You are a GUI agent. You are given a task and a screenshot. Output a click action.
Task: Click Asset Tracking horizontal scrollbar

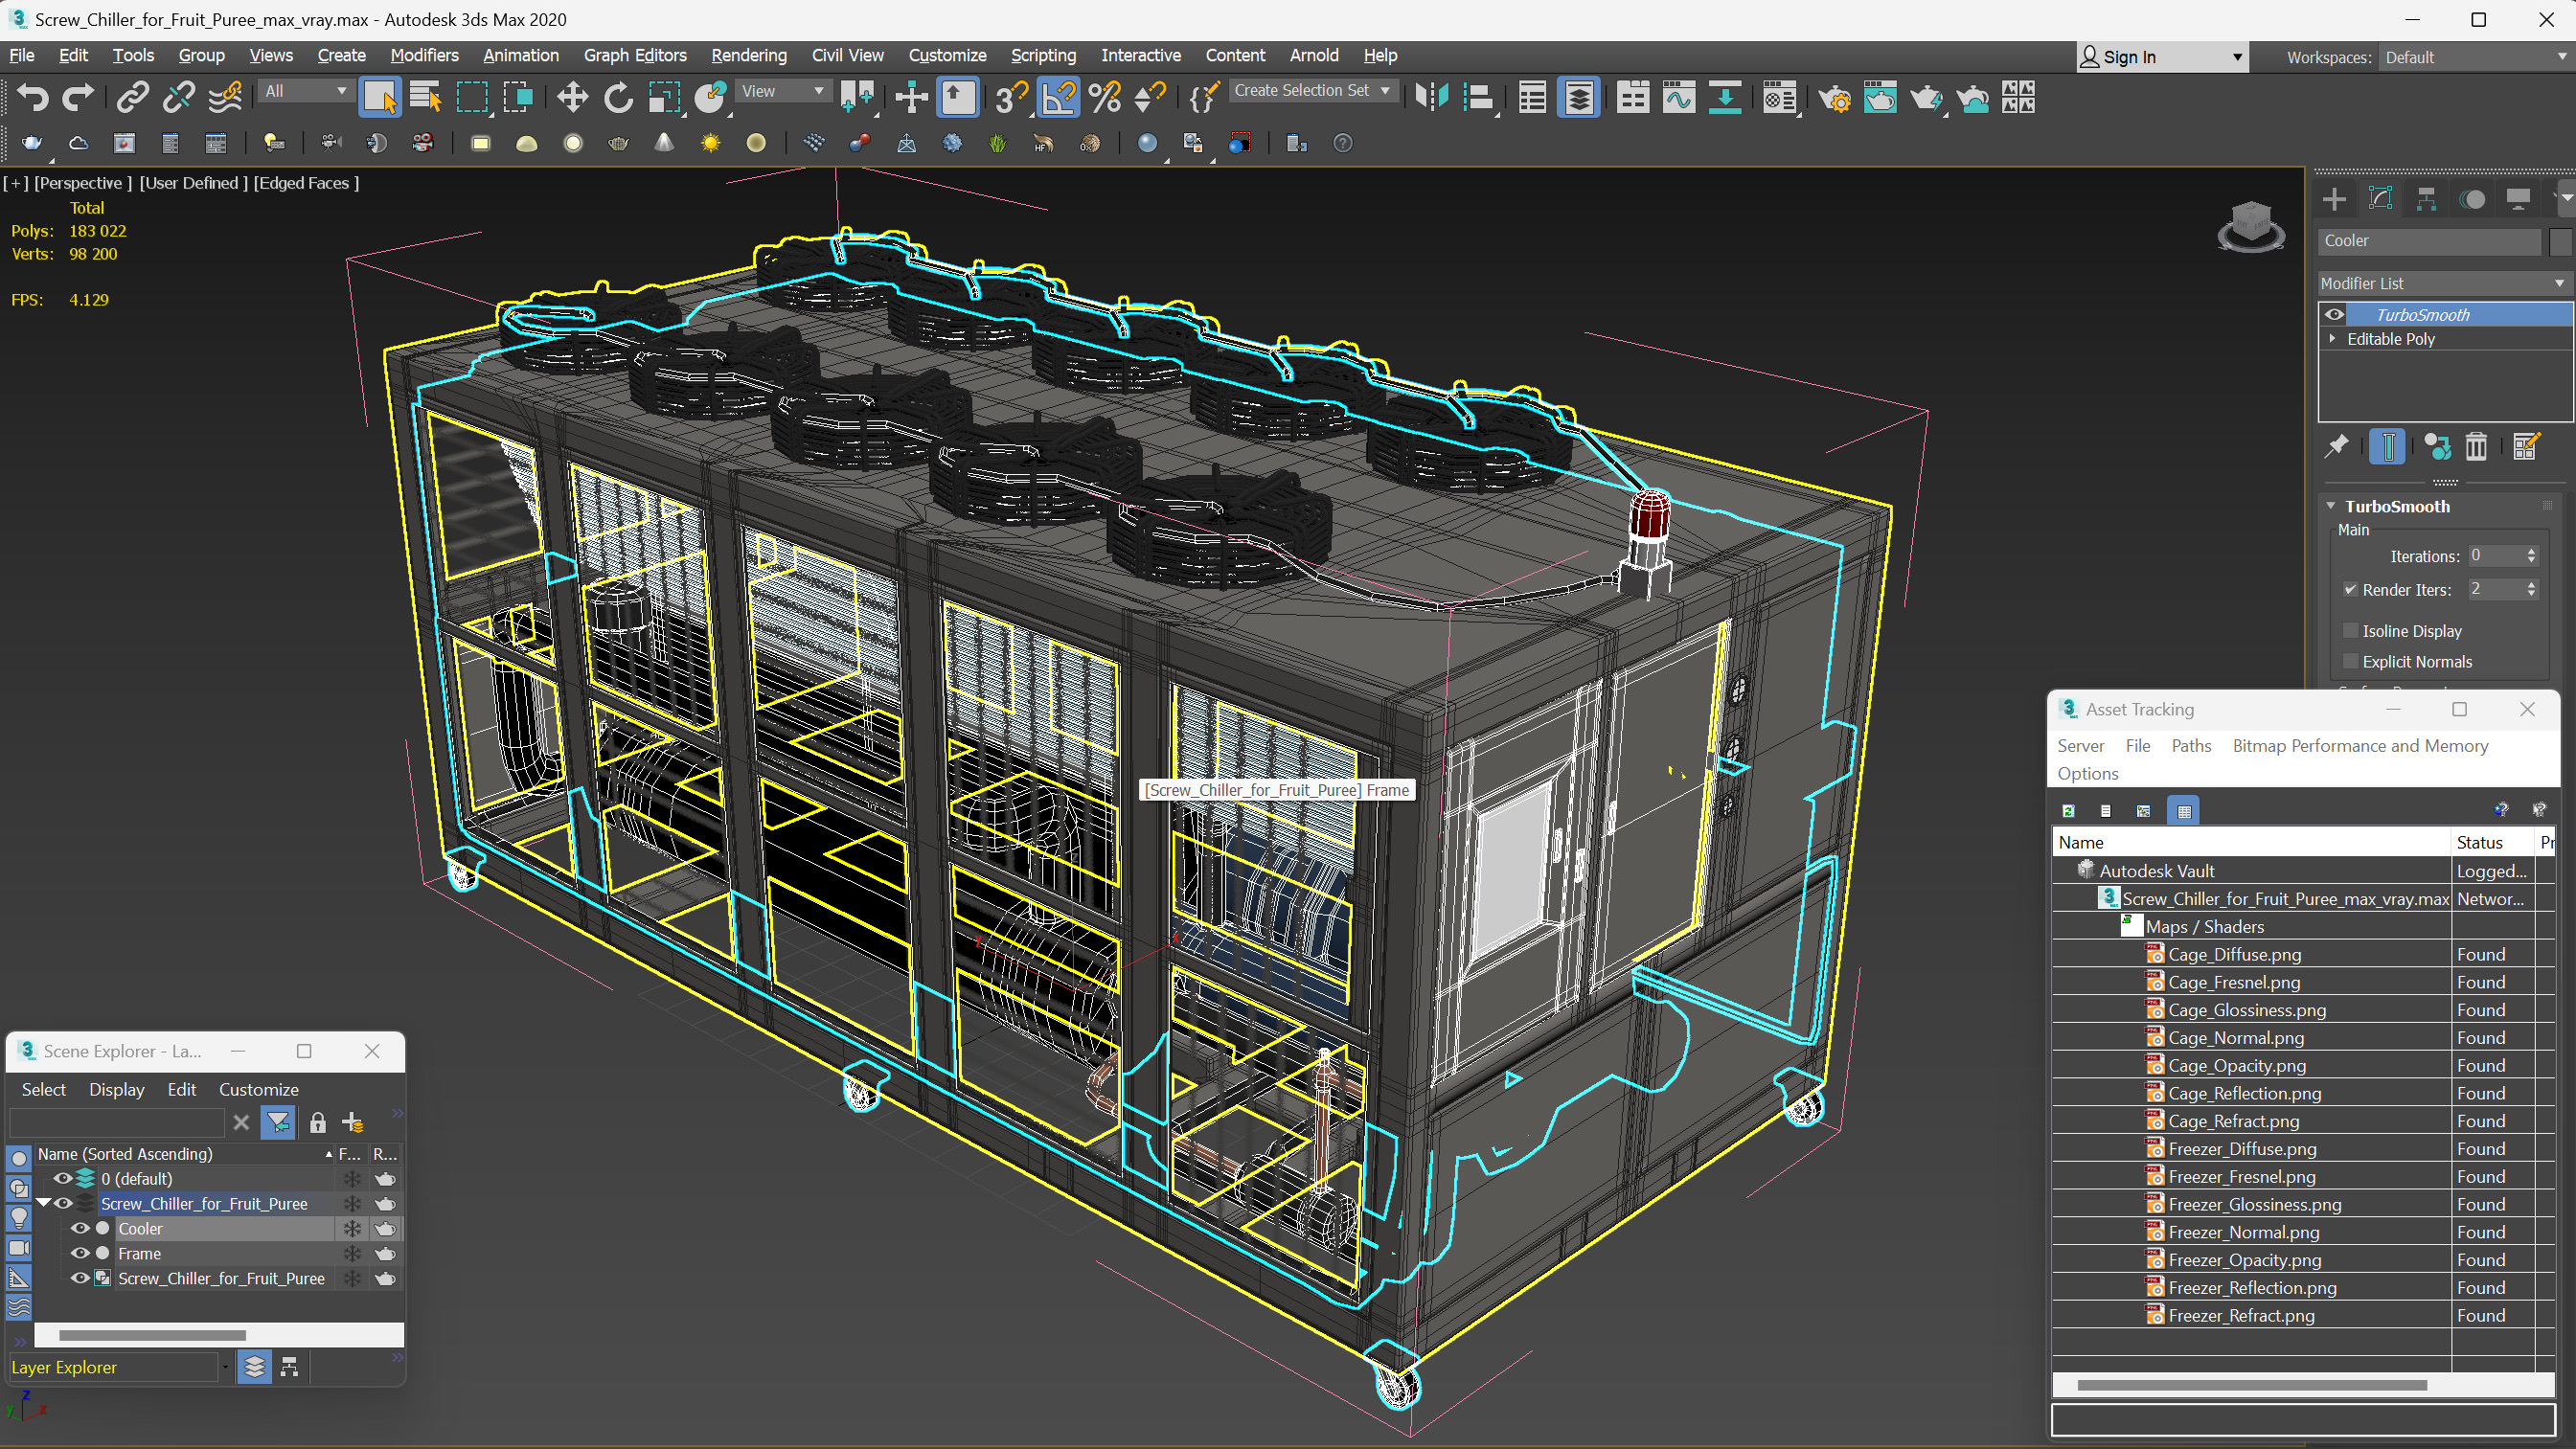[x=2251, y=1385]
